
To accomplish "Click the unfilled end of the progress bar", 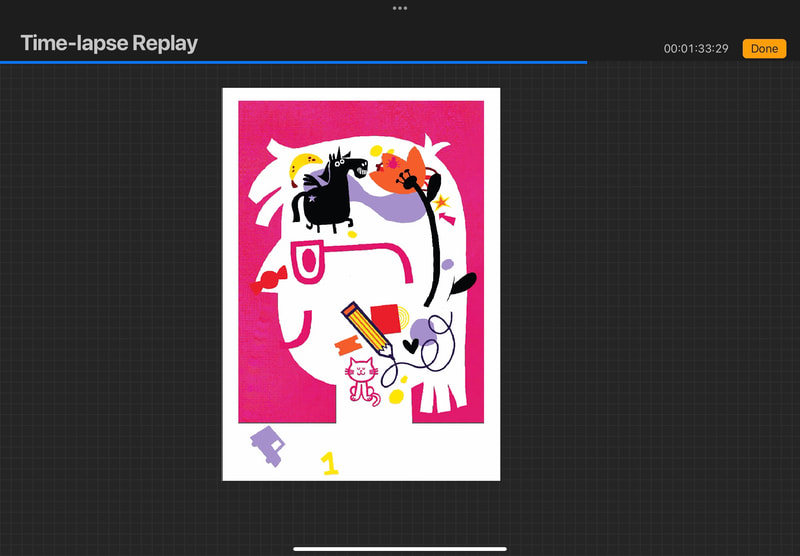I will click(692, 62).
